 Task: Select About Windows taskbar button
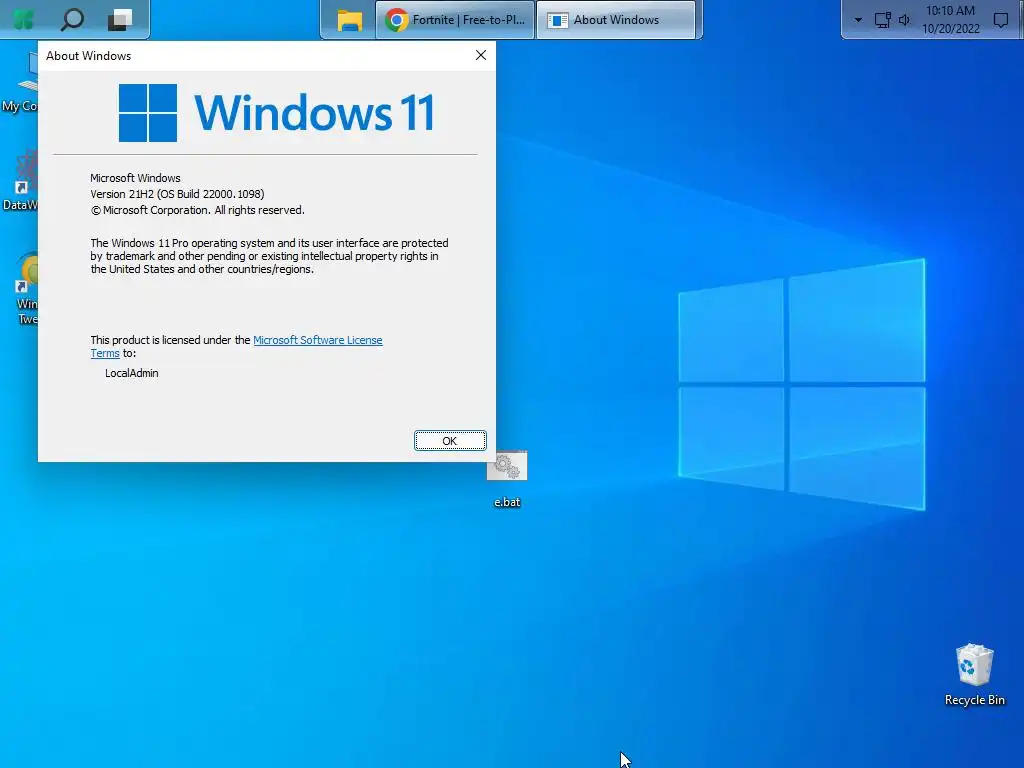616,20
